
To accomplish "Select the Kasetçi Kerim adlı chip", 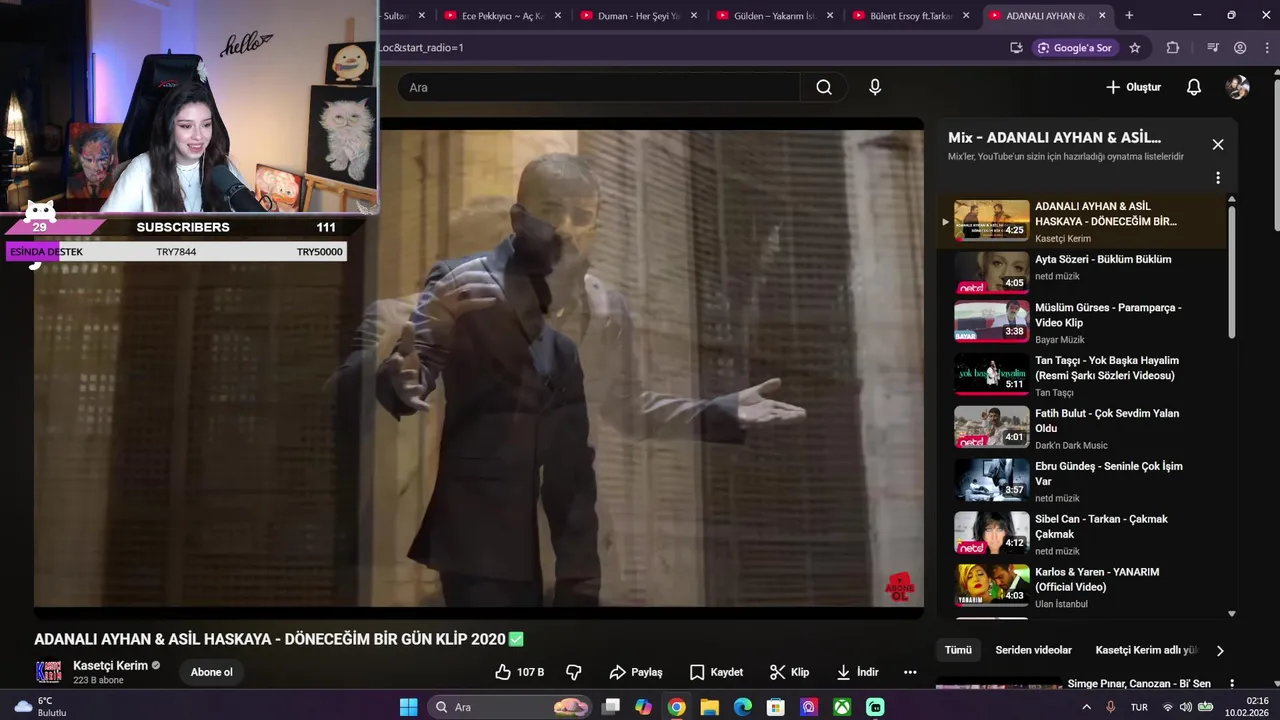I will 1146,650.
